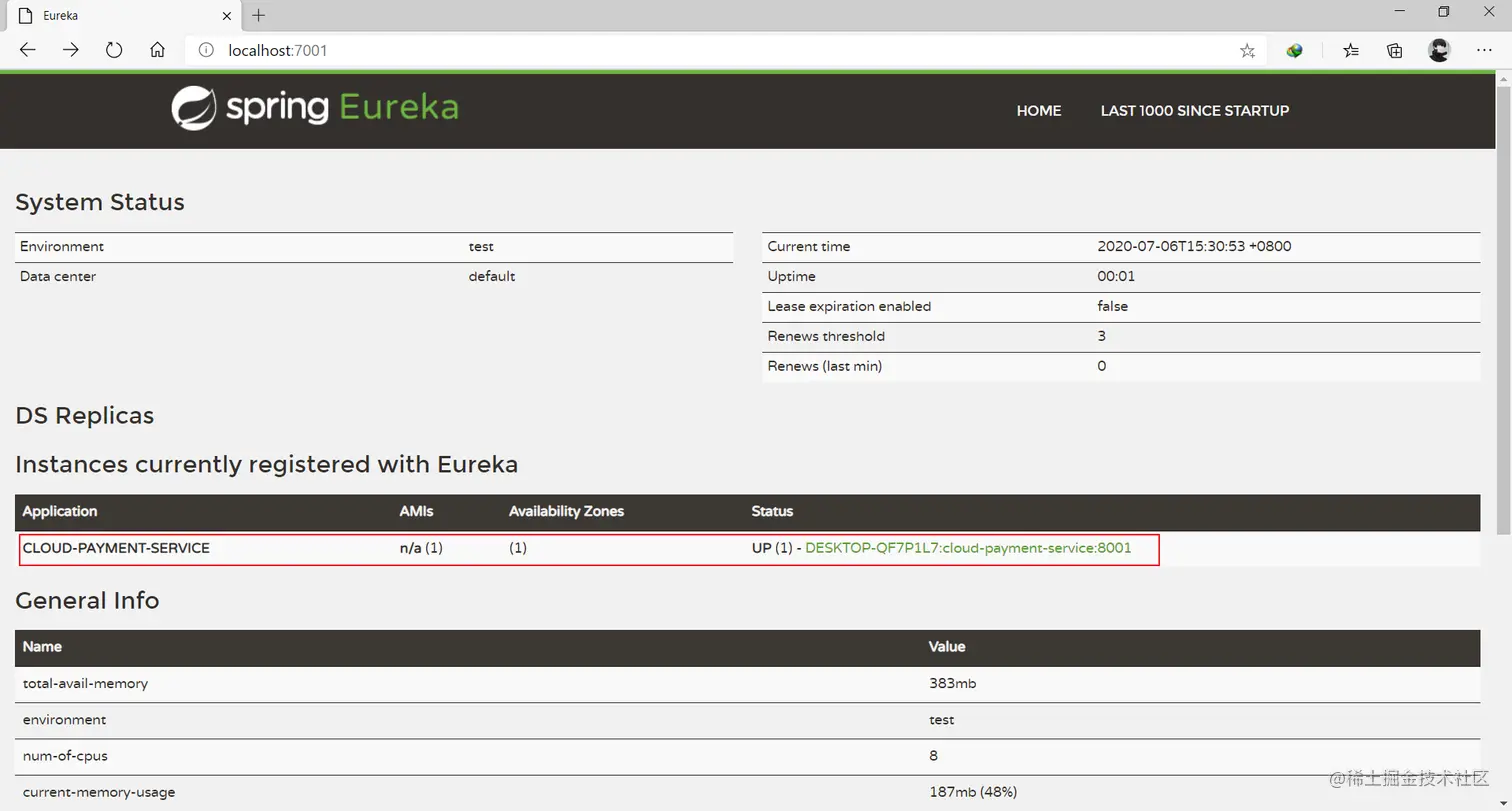View site information icon in address bar
1512x811 pixels.
(x=206, y=50)
